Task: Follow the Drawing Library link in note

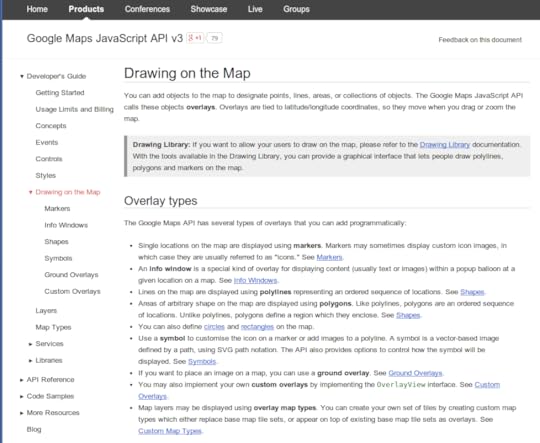Action: click(445, 145)
